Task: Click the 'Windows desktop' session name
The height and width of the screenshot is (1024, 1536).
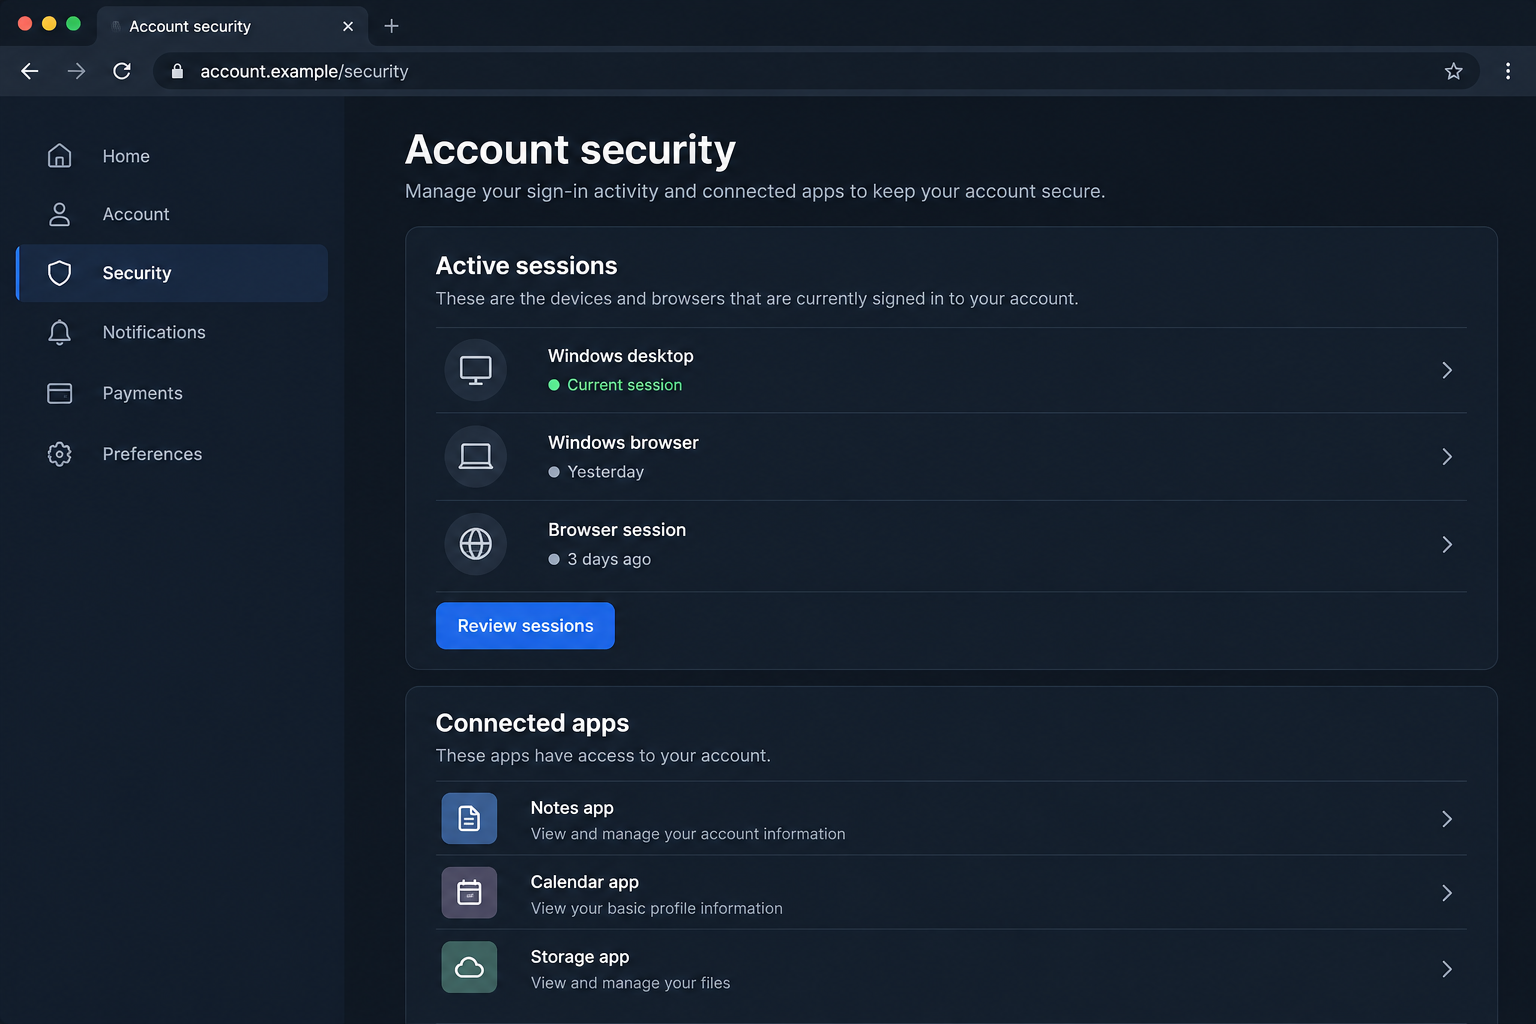Action: 620,356
